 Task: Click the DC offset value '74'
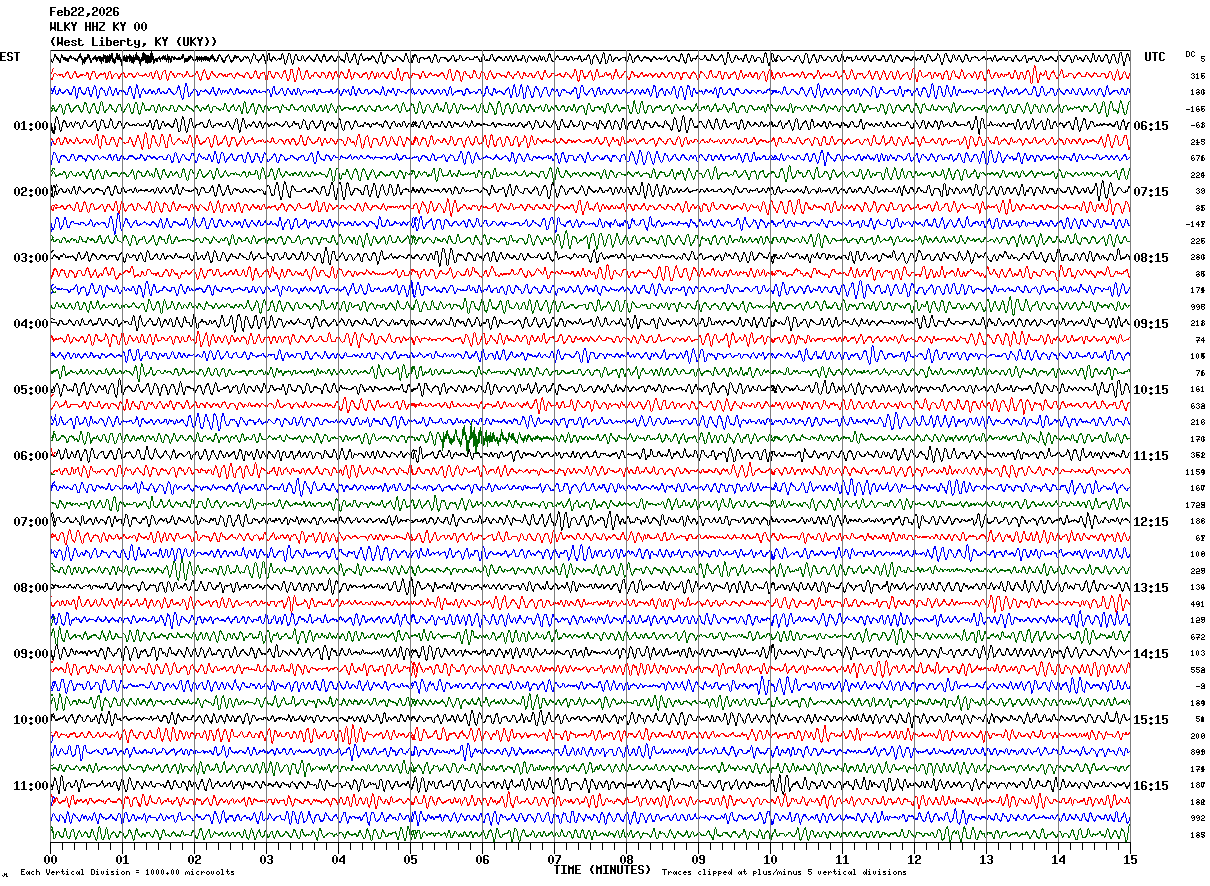1200,340
